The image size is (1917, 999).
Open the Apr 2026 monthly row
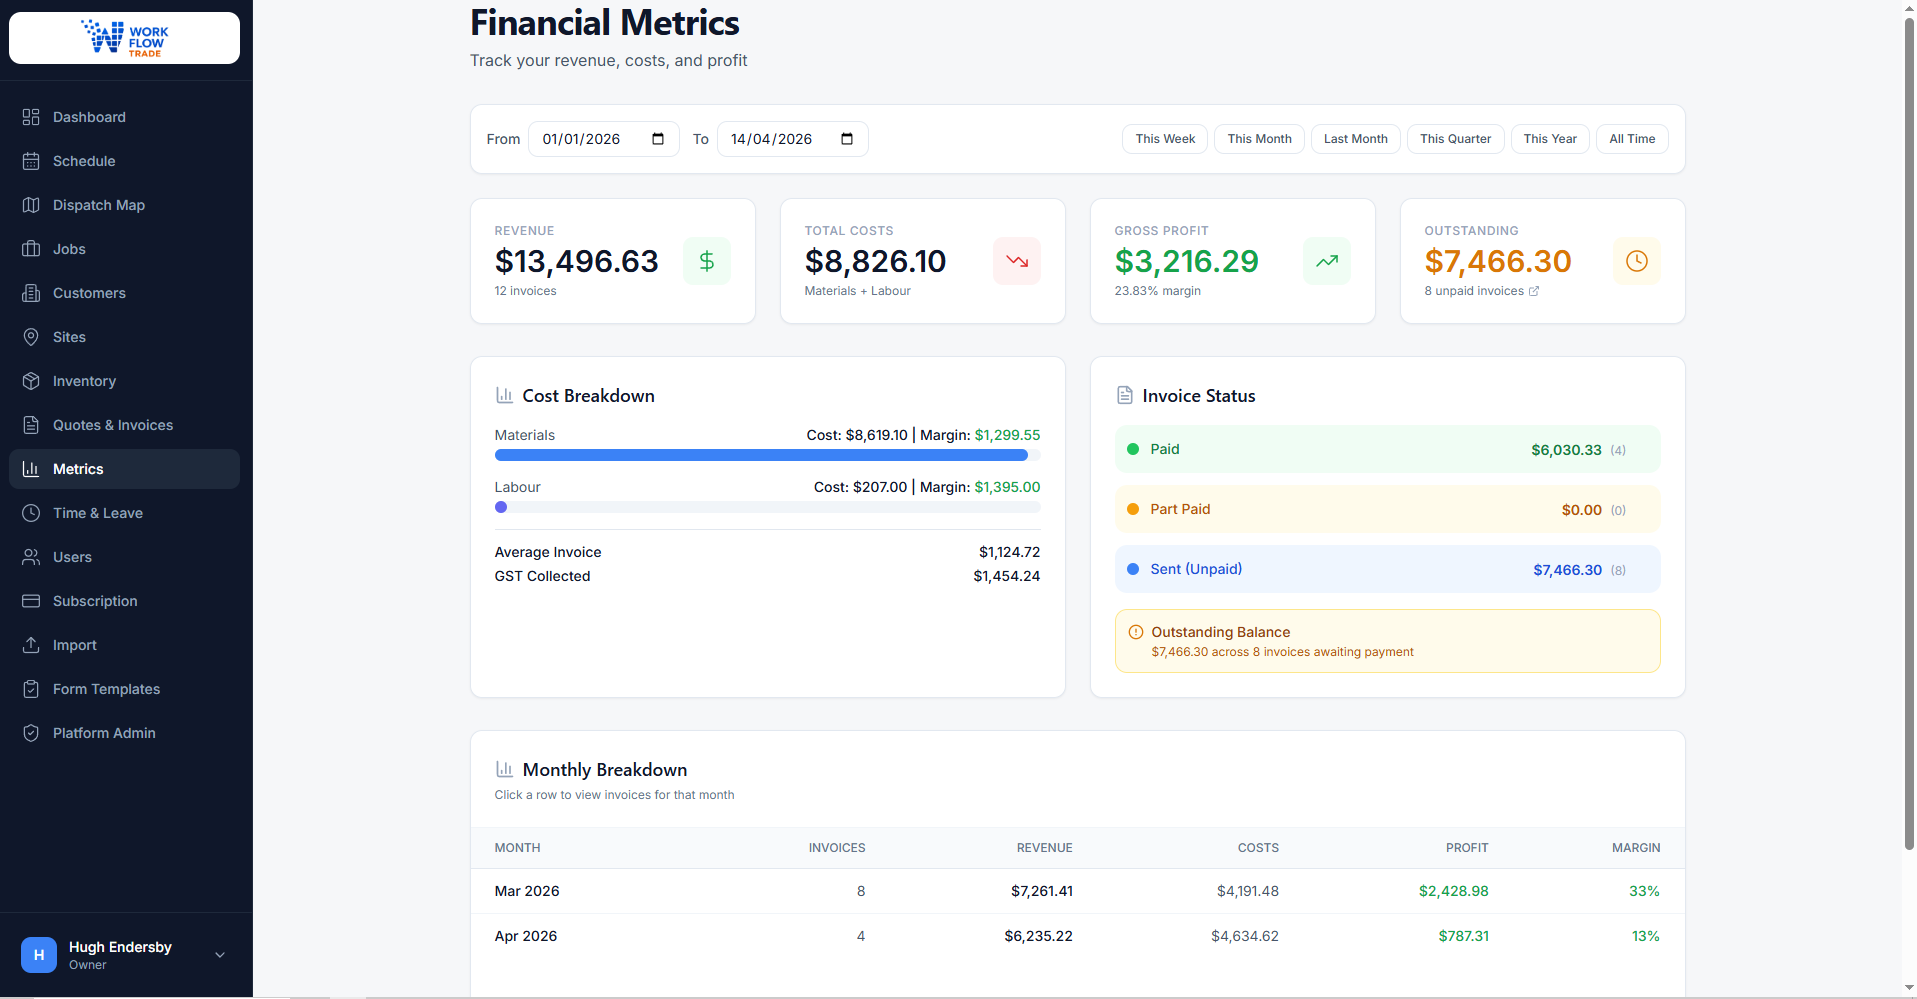1077,936
